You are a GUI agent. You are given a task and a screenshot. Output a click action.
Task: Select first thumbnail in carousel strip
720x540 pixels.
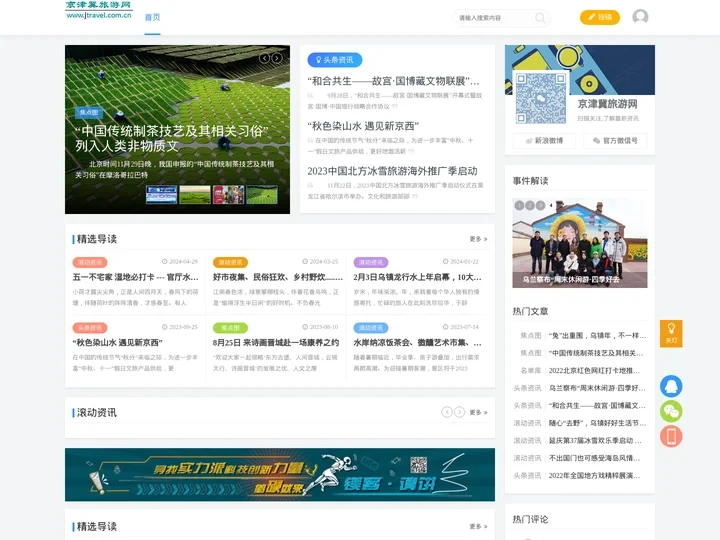[x=162, y=195]
